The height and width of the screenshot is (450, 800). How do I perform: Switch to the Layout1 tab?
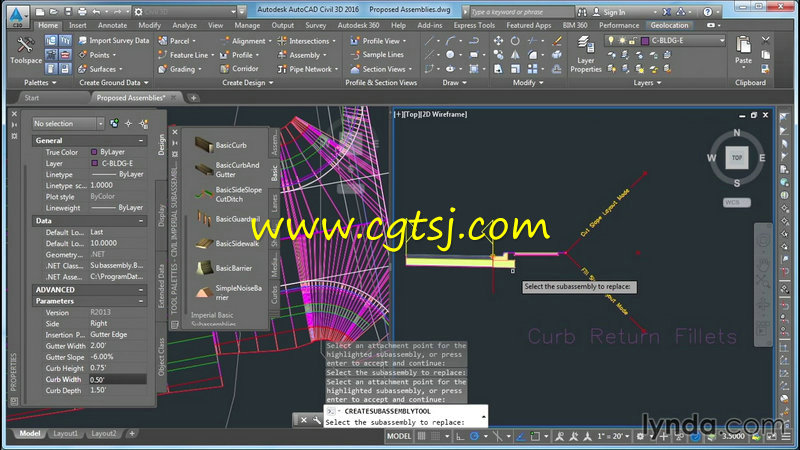click(x=65, y=433)
